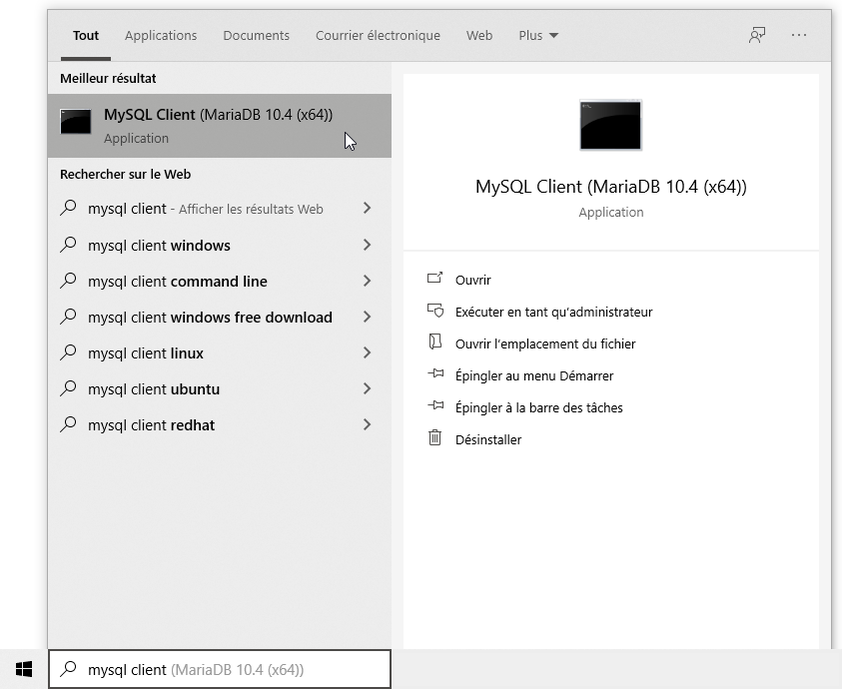Screen dimensions: 842x689
Task: Select the Tout tab
Action: pos(86,35)
